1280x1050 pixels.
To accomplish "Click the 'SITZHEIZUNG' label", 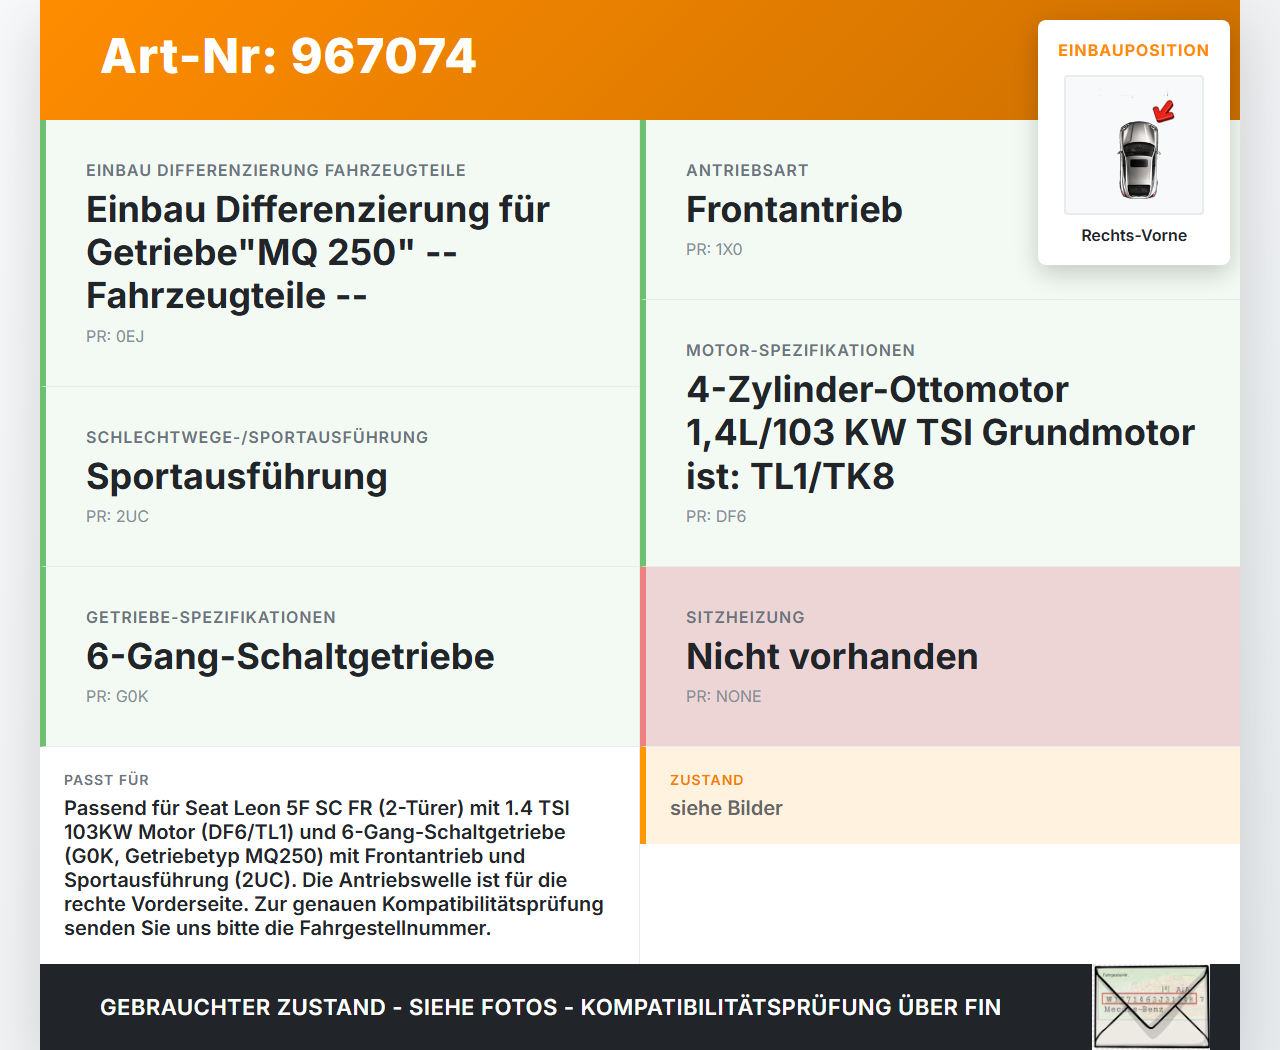I will point(745,617).
